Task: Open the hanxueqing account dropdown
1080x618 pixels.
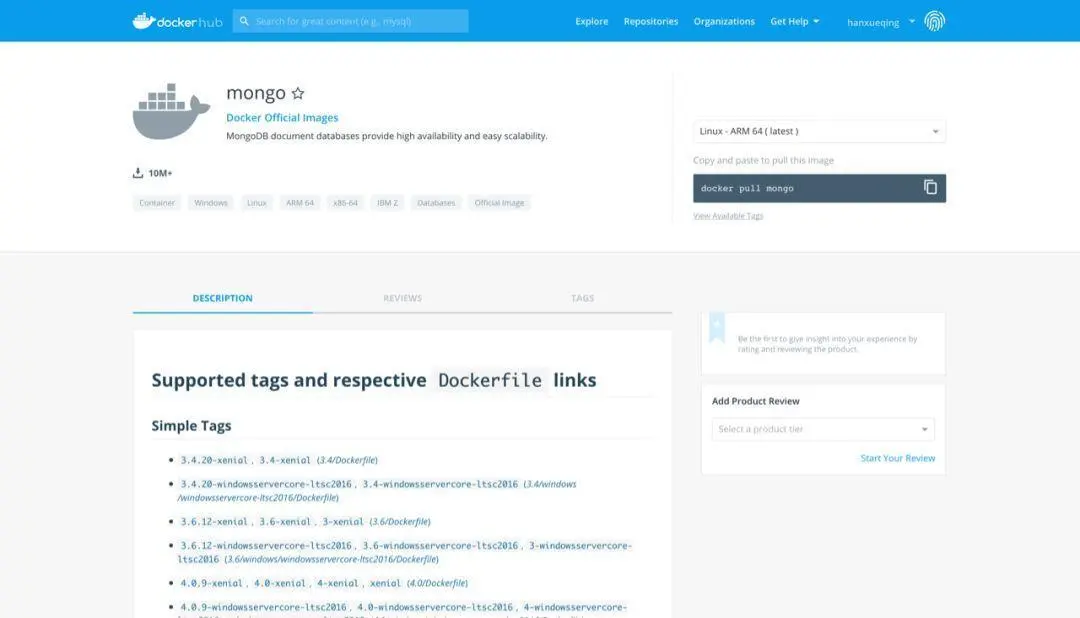Action: 881,22
